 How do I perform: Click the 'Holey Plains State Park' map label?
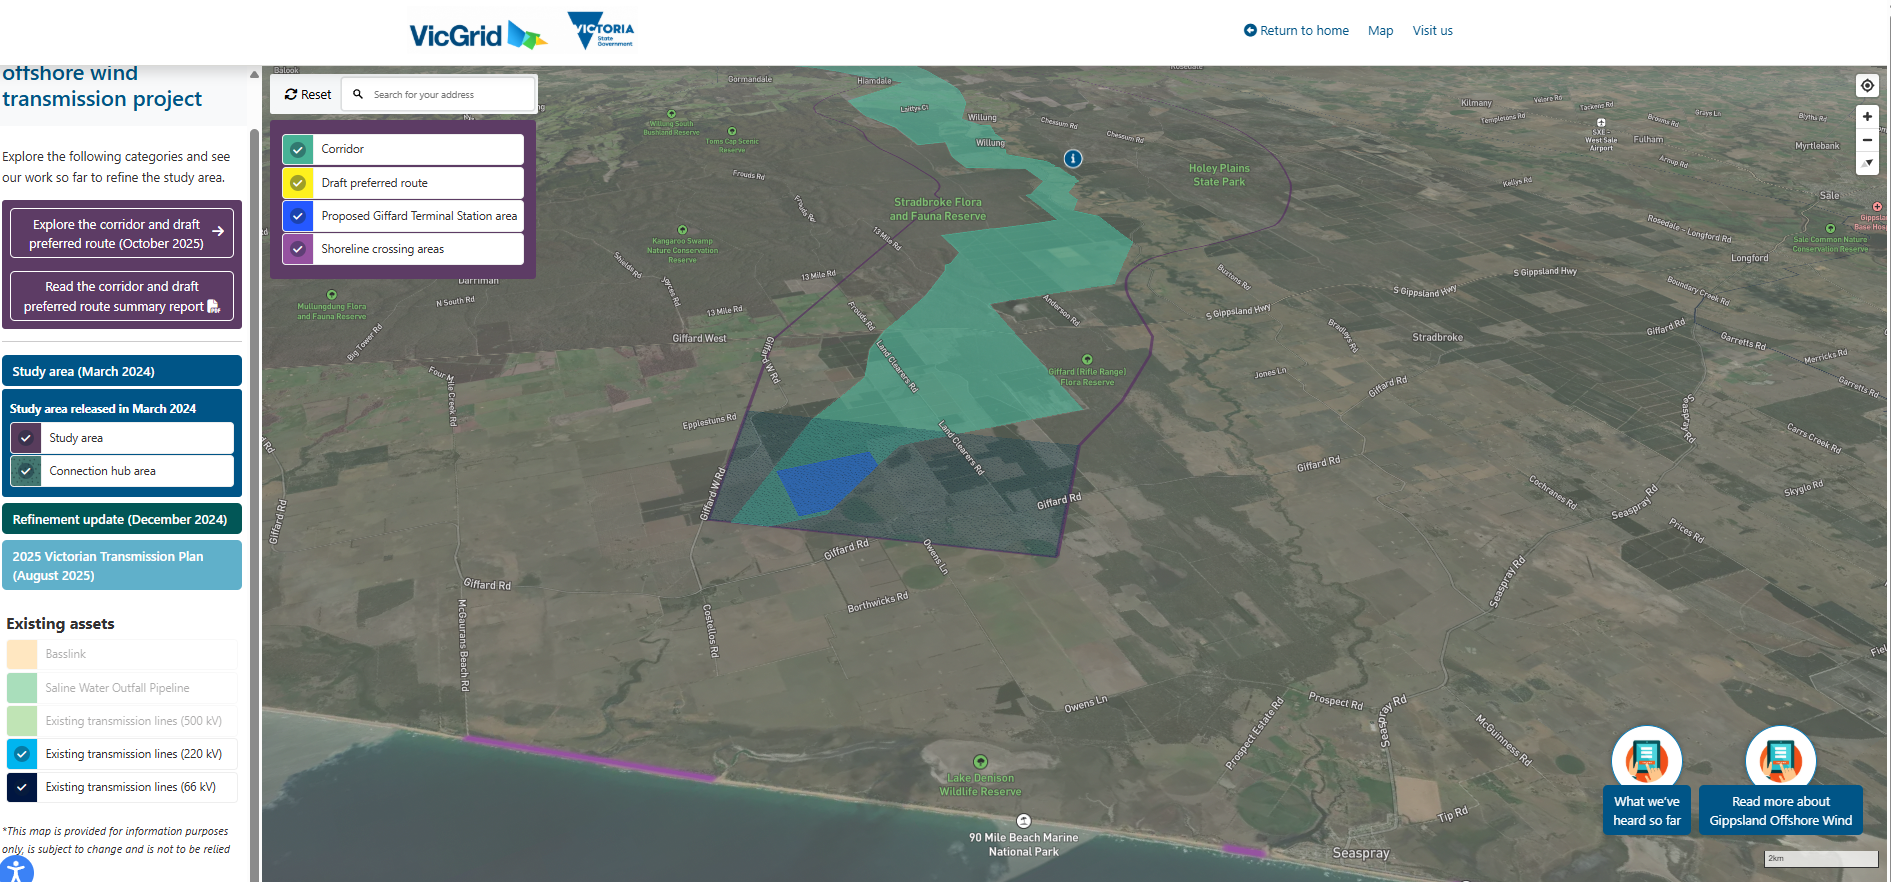click(x=1219, y=175)
